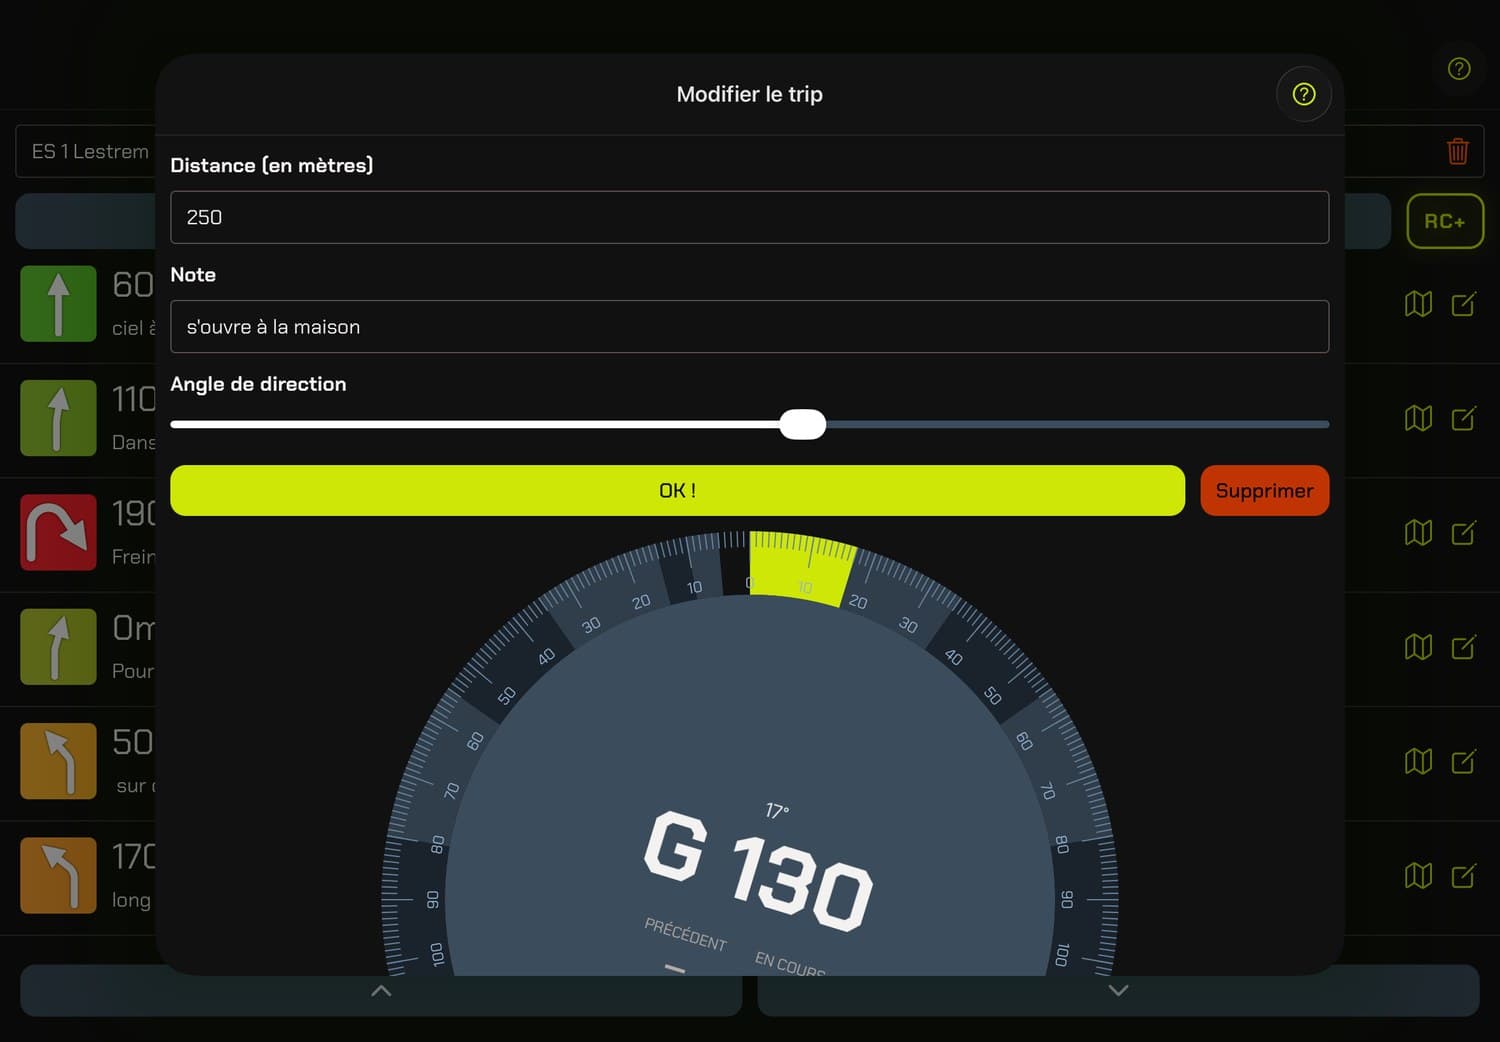Click the 30 mark on the right dial
The image size is (1500, 1042).
coord(908,625)
